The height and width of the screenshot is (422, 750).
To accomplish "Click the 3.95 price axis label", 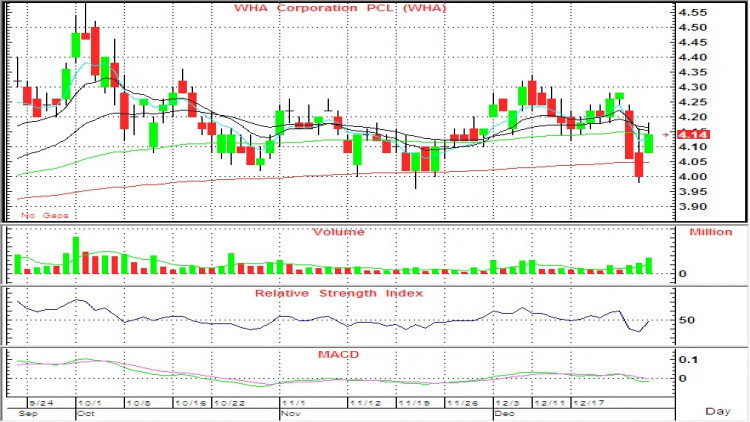I will click(x=693, y=191).
